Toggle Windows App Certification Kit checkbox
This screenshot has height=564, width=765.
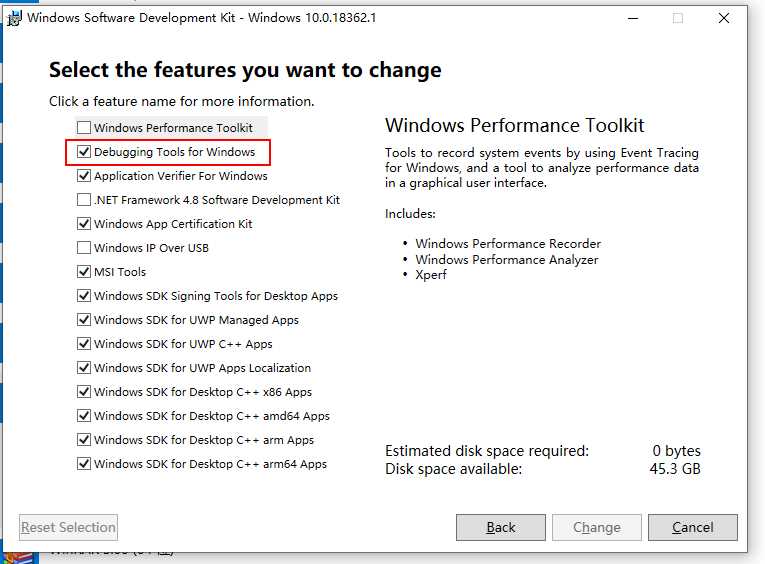pos(84,223)
